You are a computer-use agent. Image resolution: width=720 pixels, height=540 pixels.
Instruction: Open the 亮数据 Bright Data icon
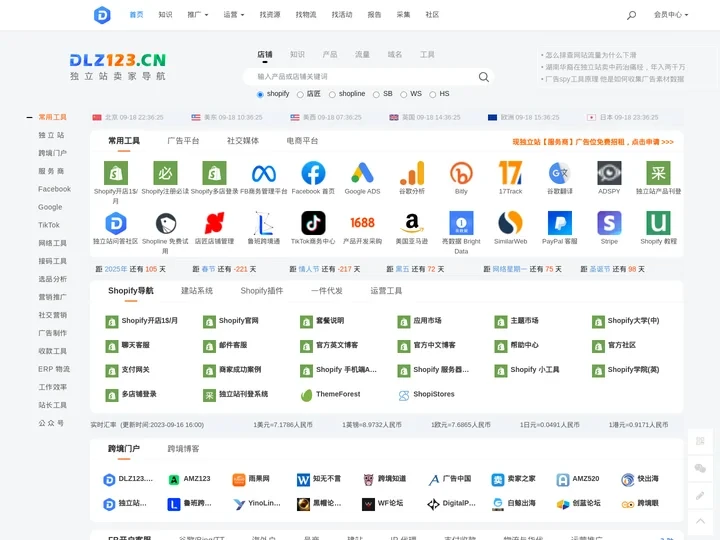(x=461, y=223)
